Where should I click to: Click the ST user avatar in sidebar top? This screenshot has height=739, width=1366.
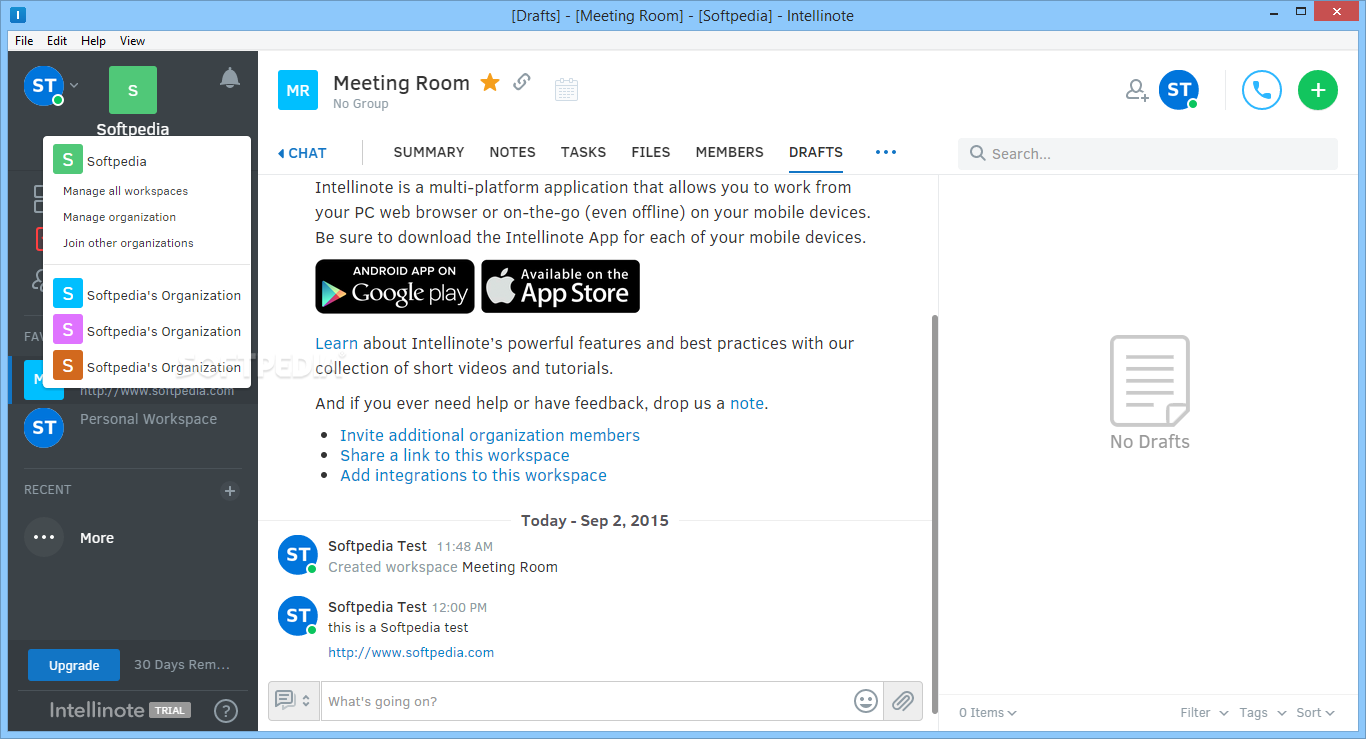pyautogui.click(x=44, y=86)
